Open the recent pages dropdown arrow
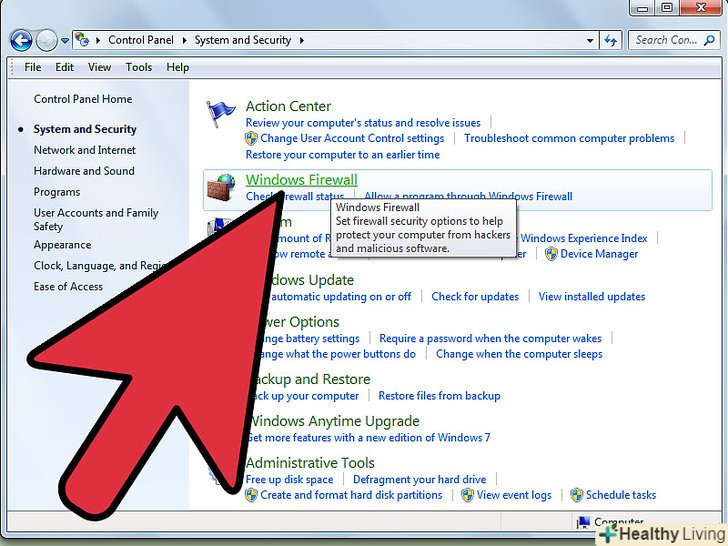Screen dimensions: 728x546 click(65, 41)
